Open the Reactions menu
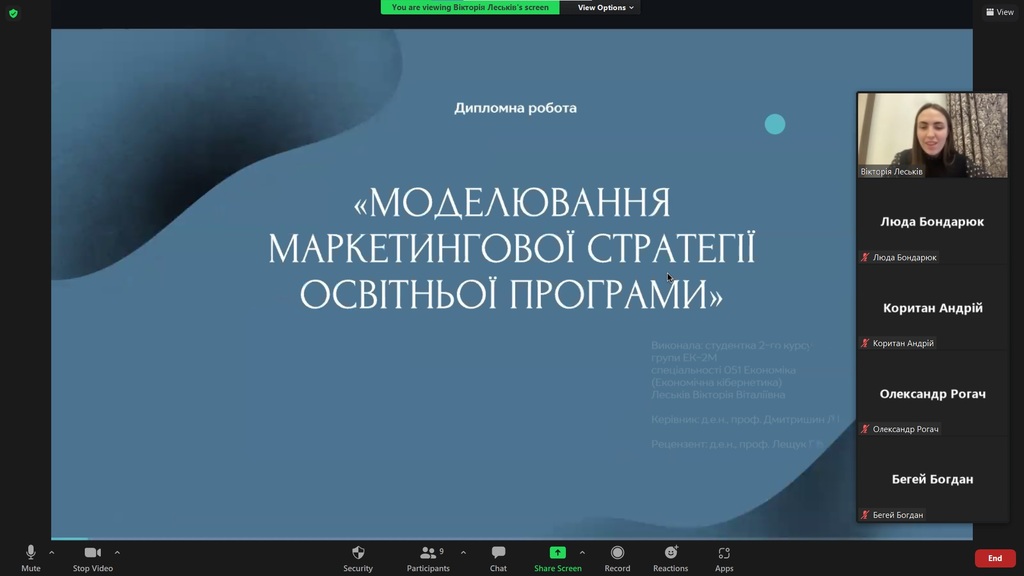1024x576 pixels. (670, 553)
